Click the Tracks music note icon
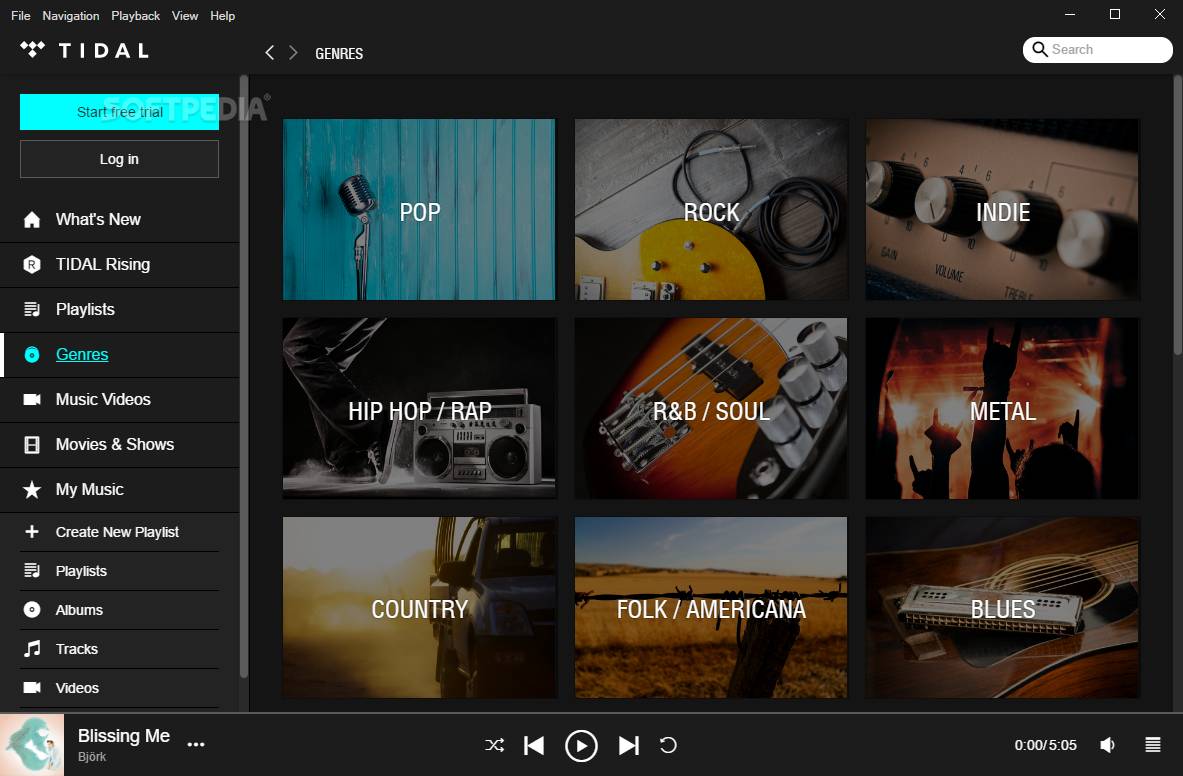 32,649
